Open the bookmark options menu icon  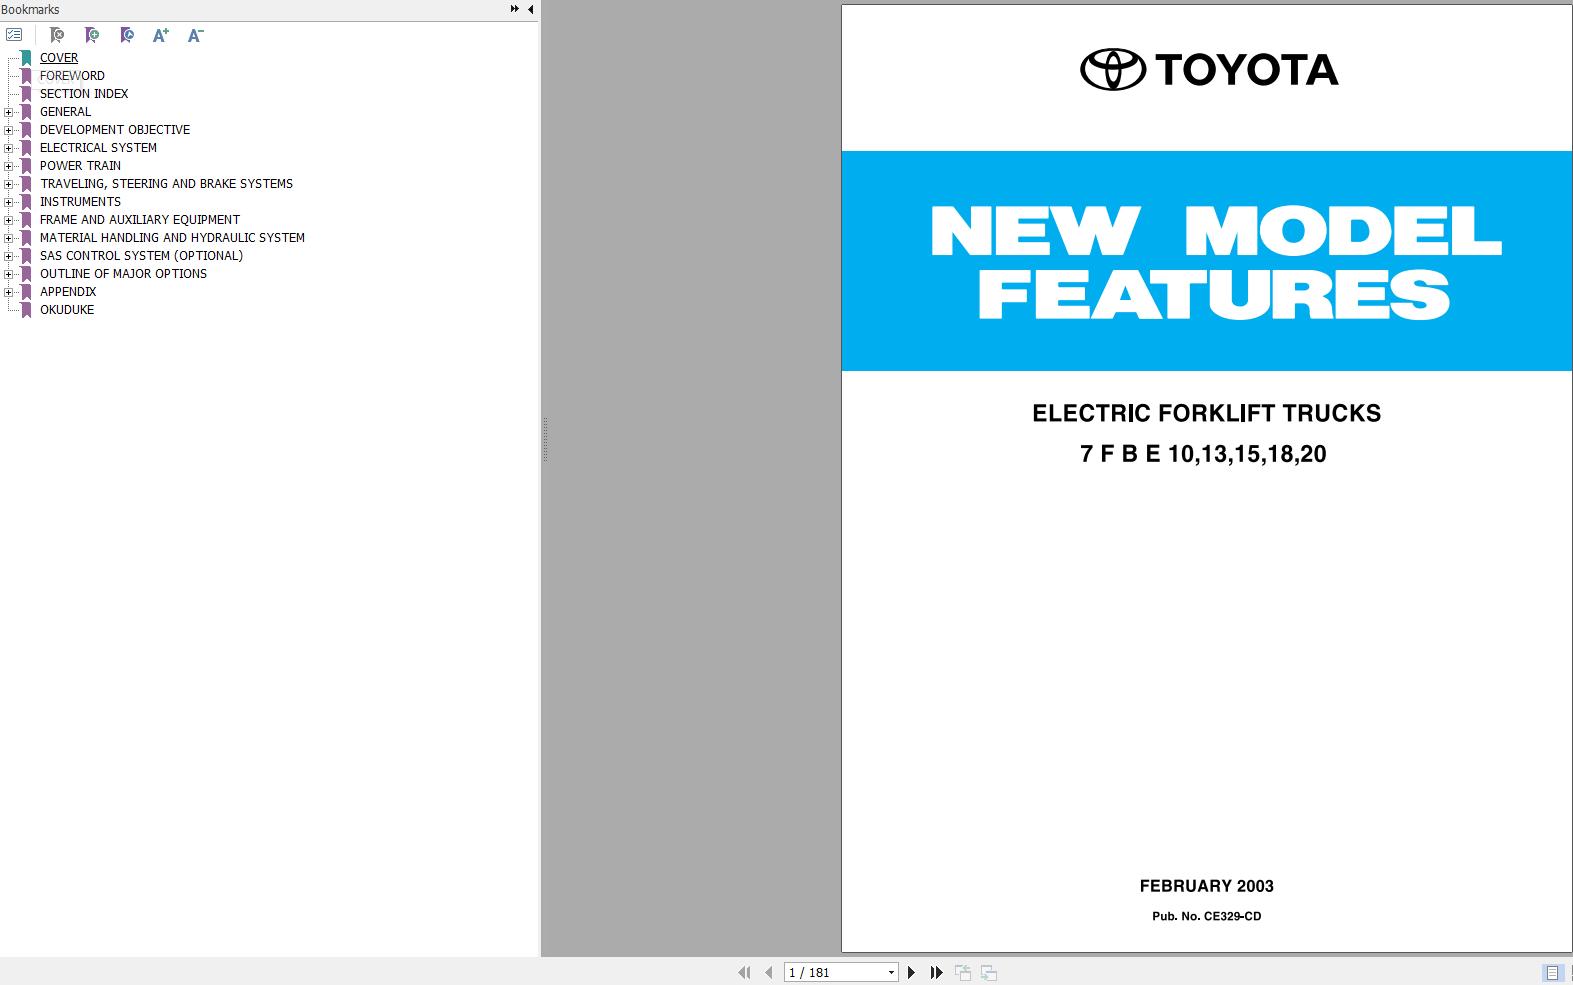point(14,35)
